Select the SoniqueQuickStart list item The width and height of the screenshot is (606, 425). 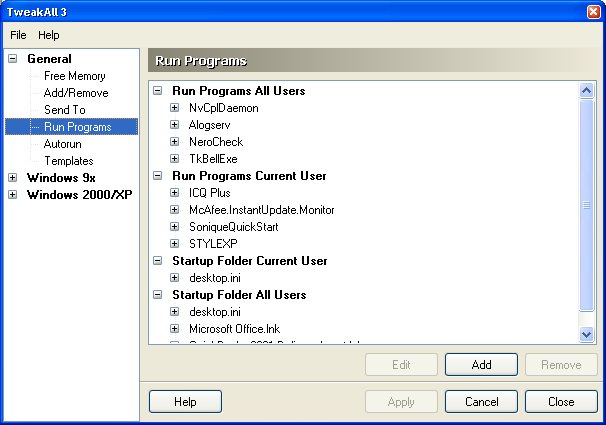pyautogui.click(x=233, y=227)
